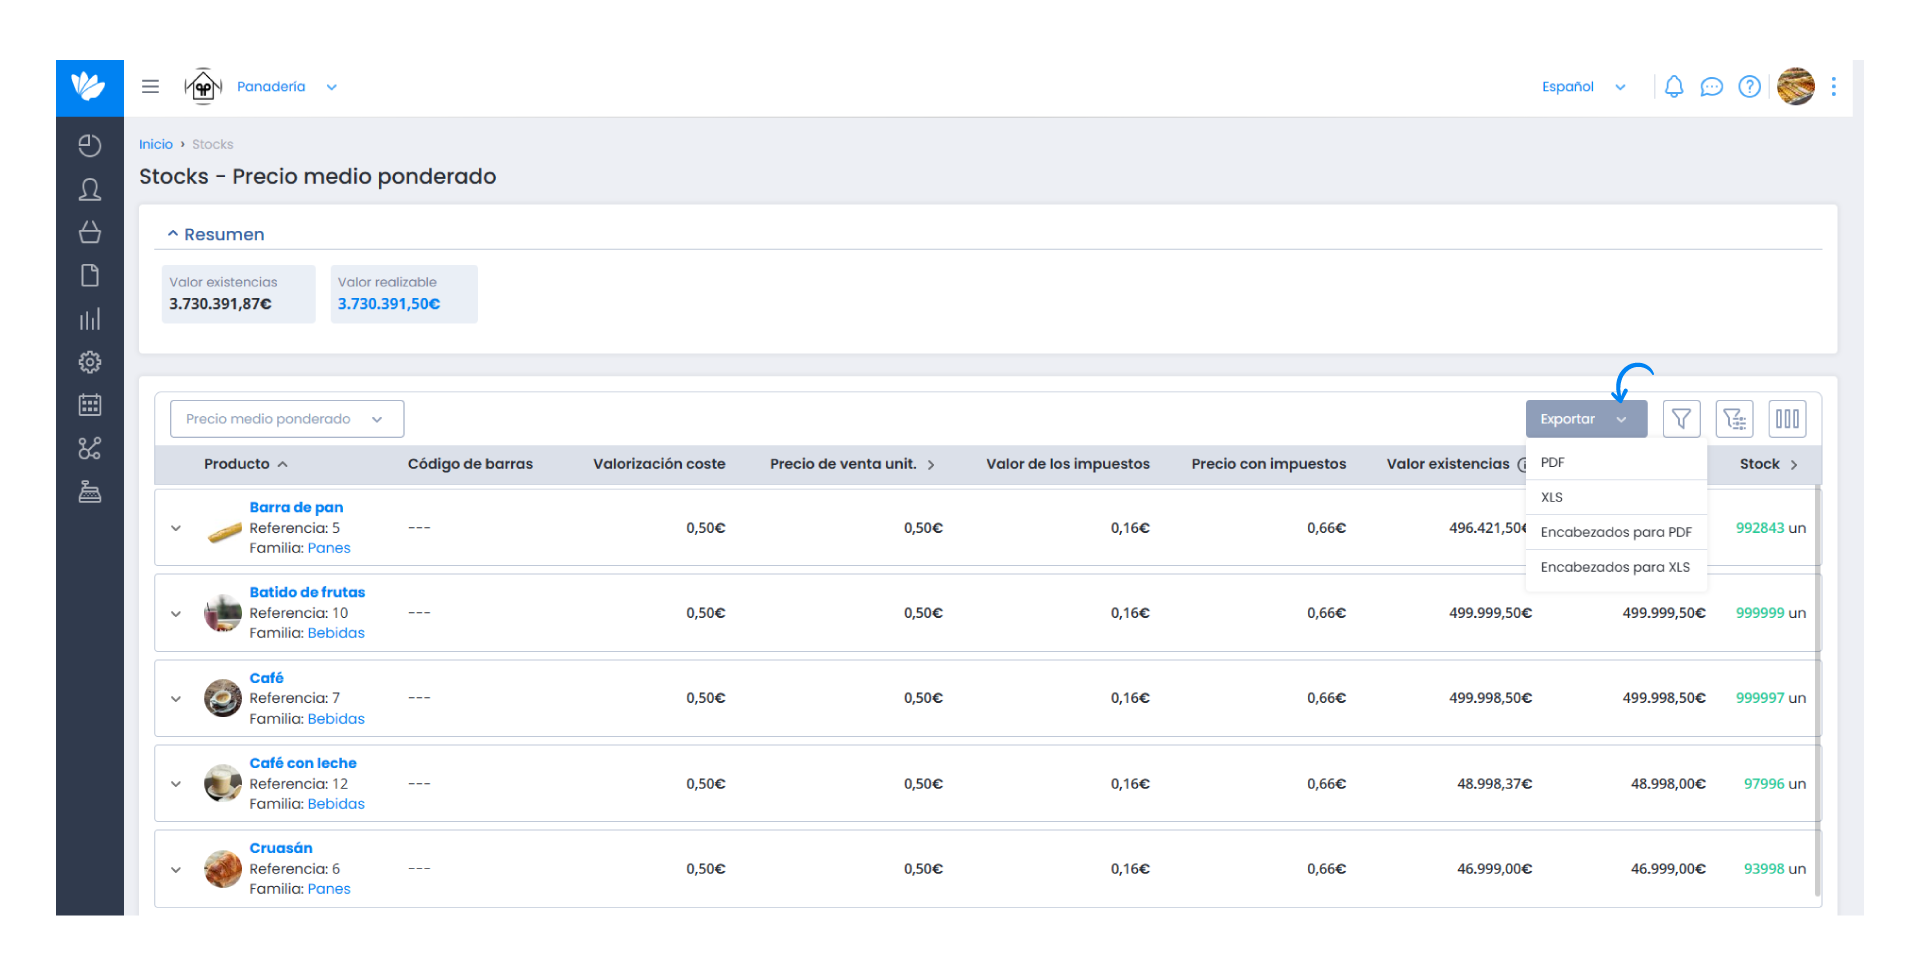Image resolution: width=1920 pixels, height=967 pixels.
Task: Open the vertical three-dots menu
Action: pos(1834,87)
